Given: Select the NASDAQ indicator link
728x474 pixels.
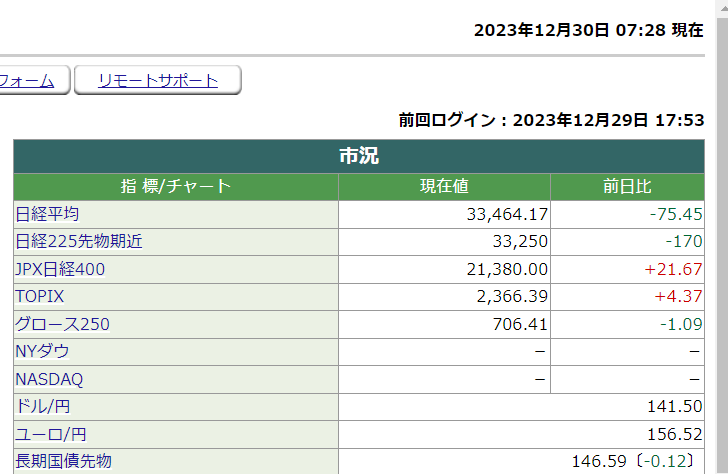Looking at the screenshot, I should click(x=49, y=379).
